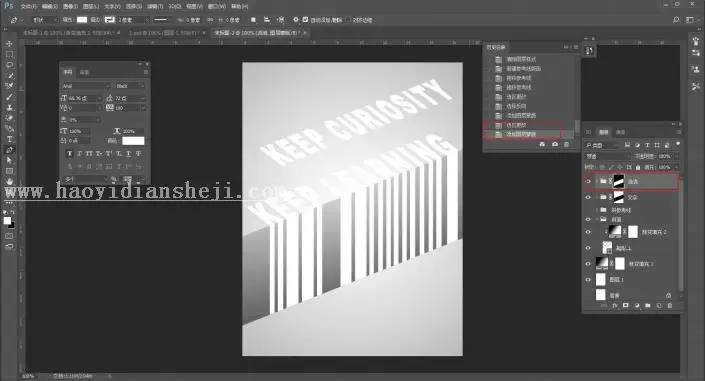Viewport: 705px width, 381px height.
Task: Open the search icon in options bar
Action: pos(675,20)
